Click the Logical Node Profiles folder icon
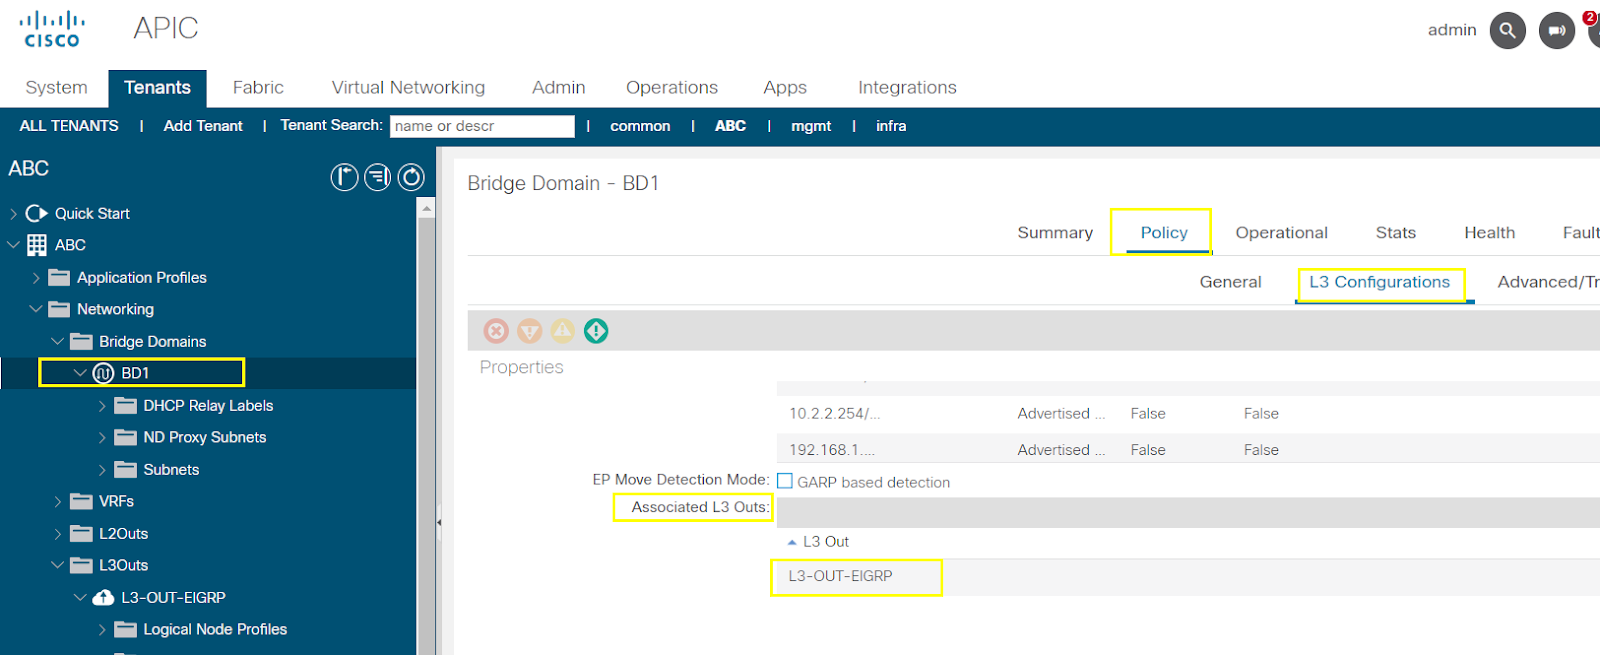The width and height of the screenshot is (1600, 655). click(x=126, y=629)
